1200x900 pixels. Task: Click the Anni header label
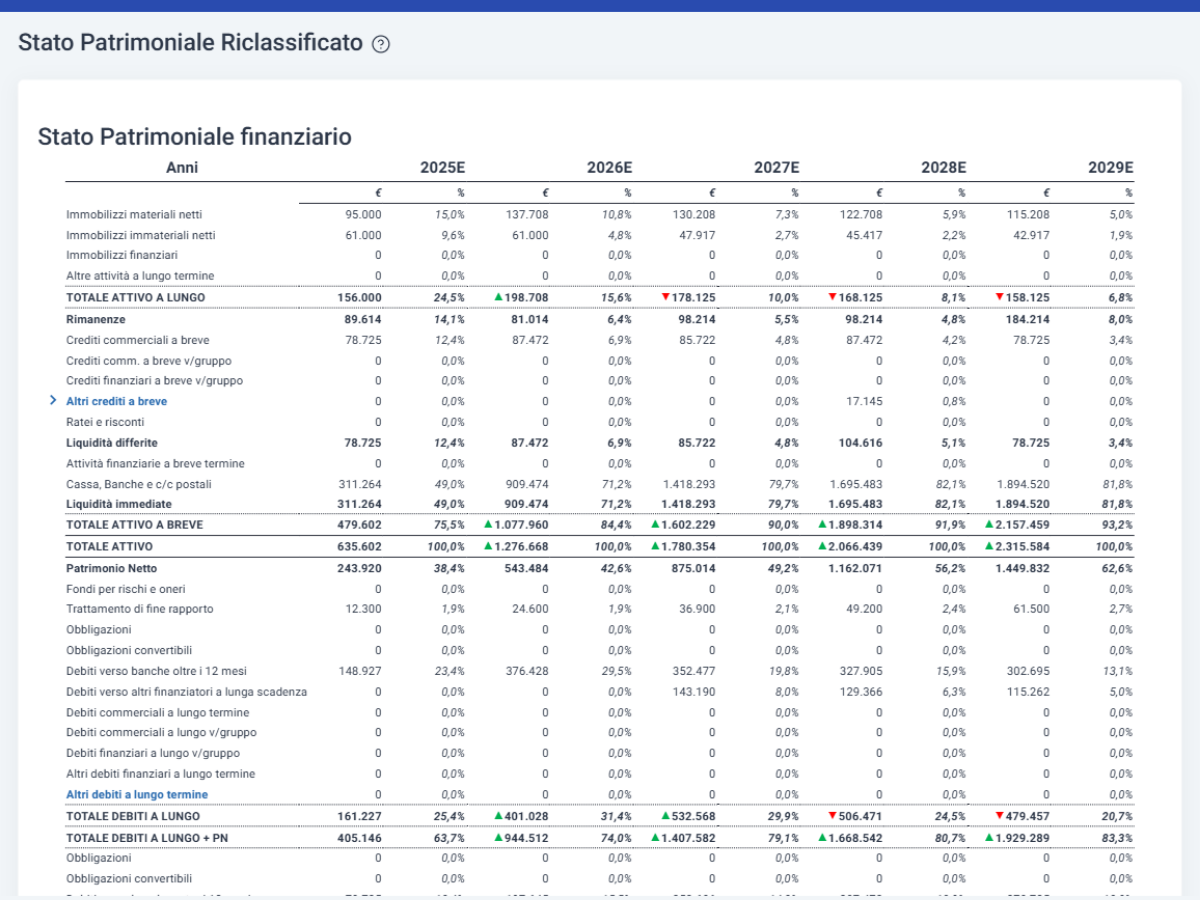pos(182,168)
